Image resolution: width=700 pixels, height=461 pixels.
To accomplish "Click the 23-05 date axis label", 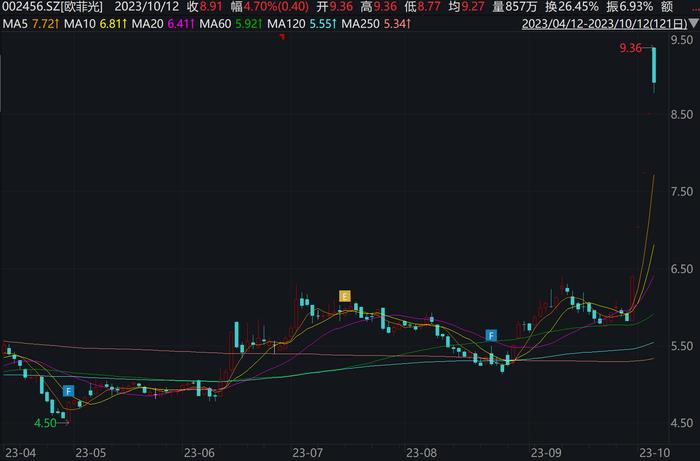I will (91, 453).
